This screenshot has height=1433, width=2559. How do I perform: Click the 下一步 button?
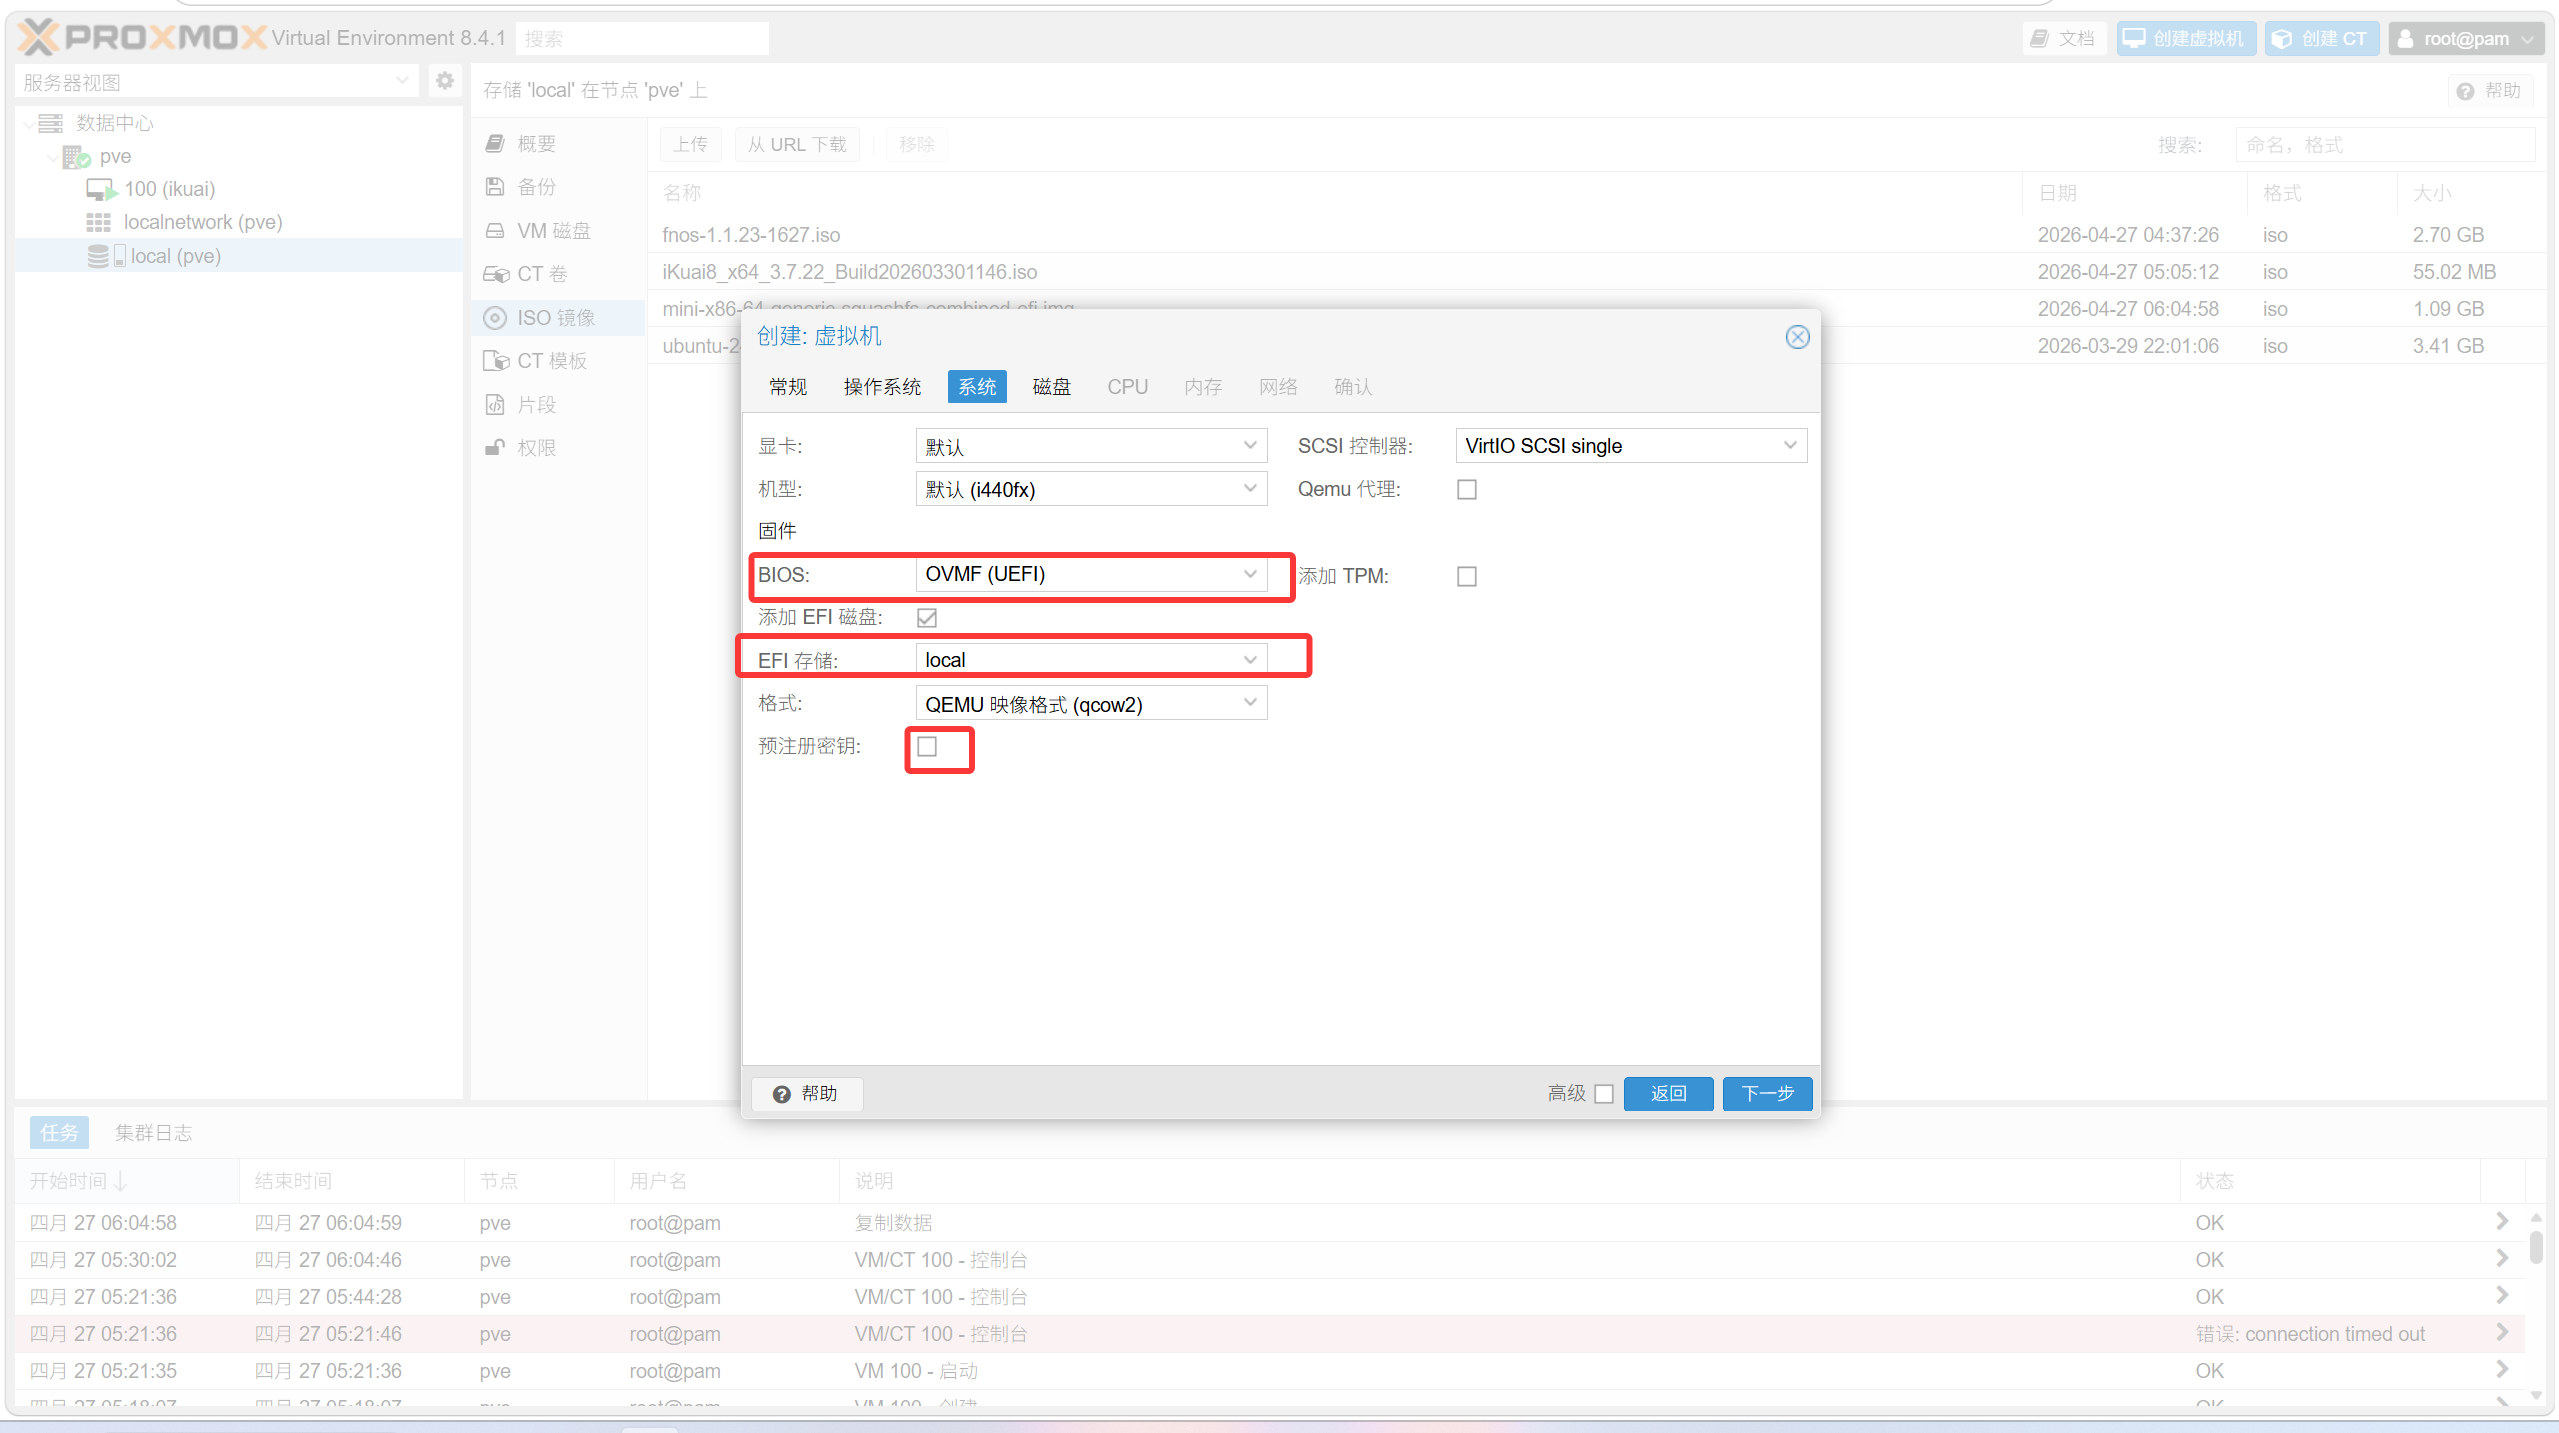point(1766,1094)
